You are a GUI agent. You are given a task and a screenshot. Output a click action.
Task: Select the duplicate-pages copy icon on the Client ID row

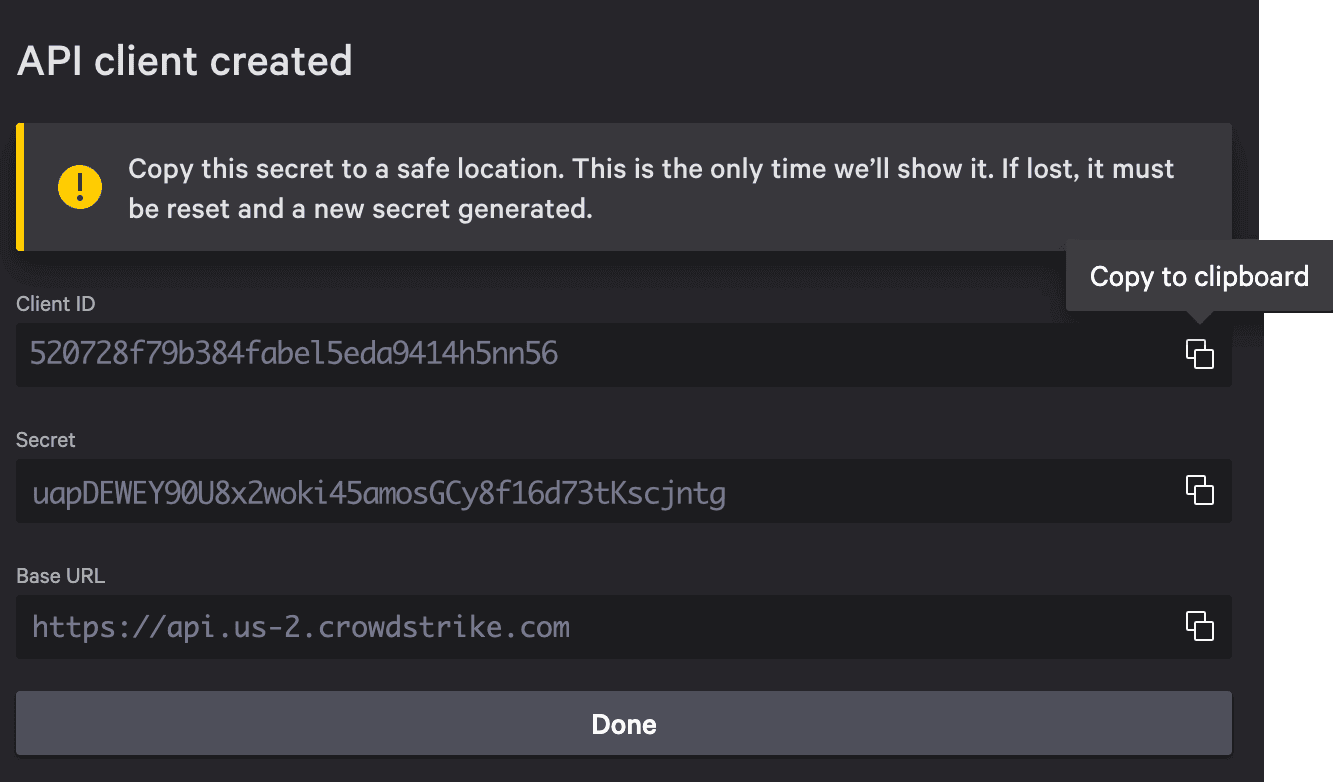1199,354
